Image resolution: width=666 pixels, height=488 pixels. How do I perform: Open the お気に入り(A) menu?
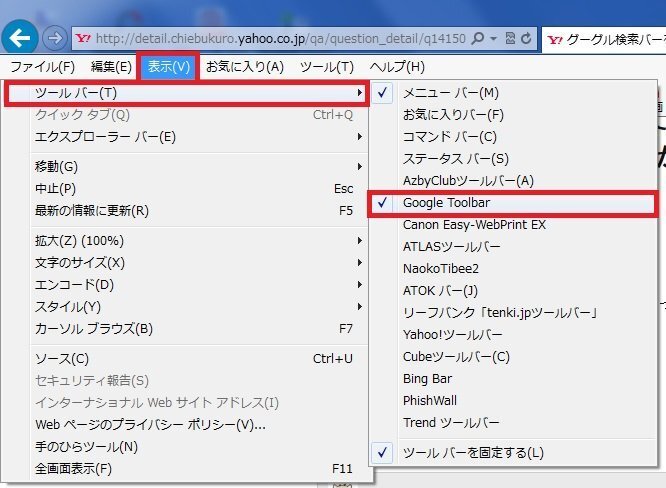coord(245,67)
